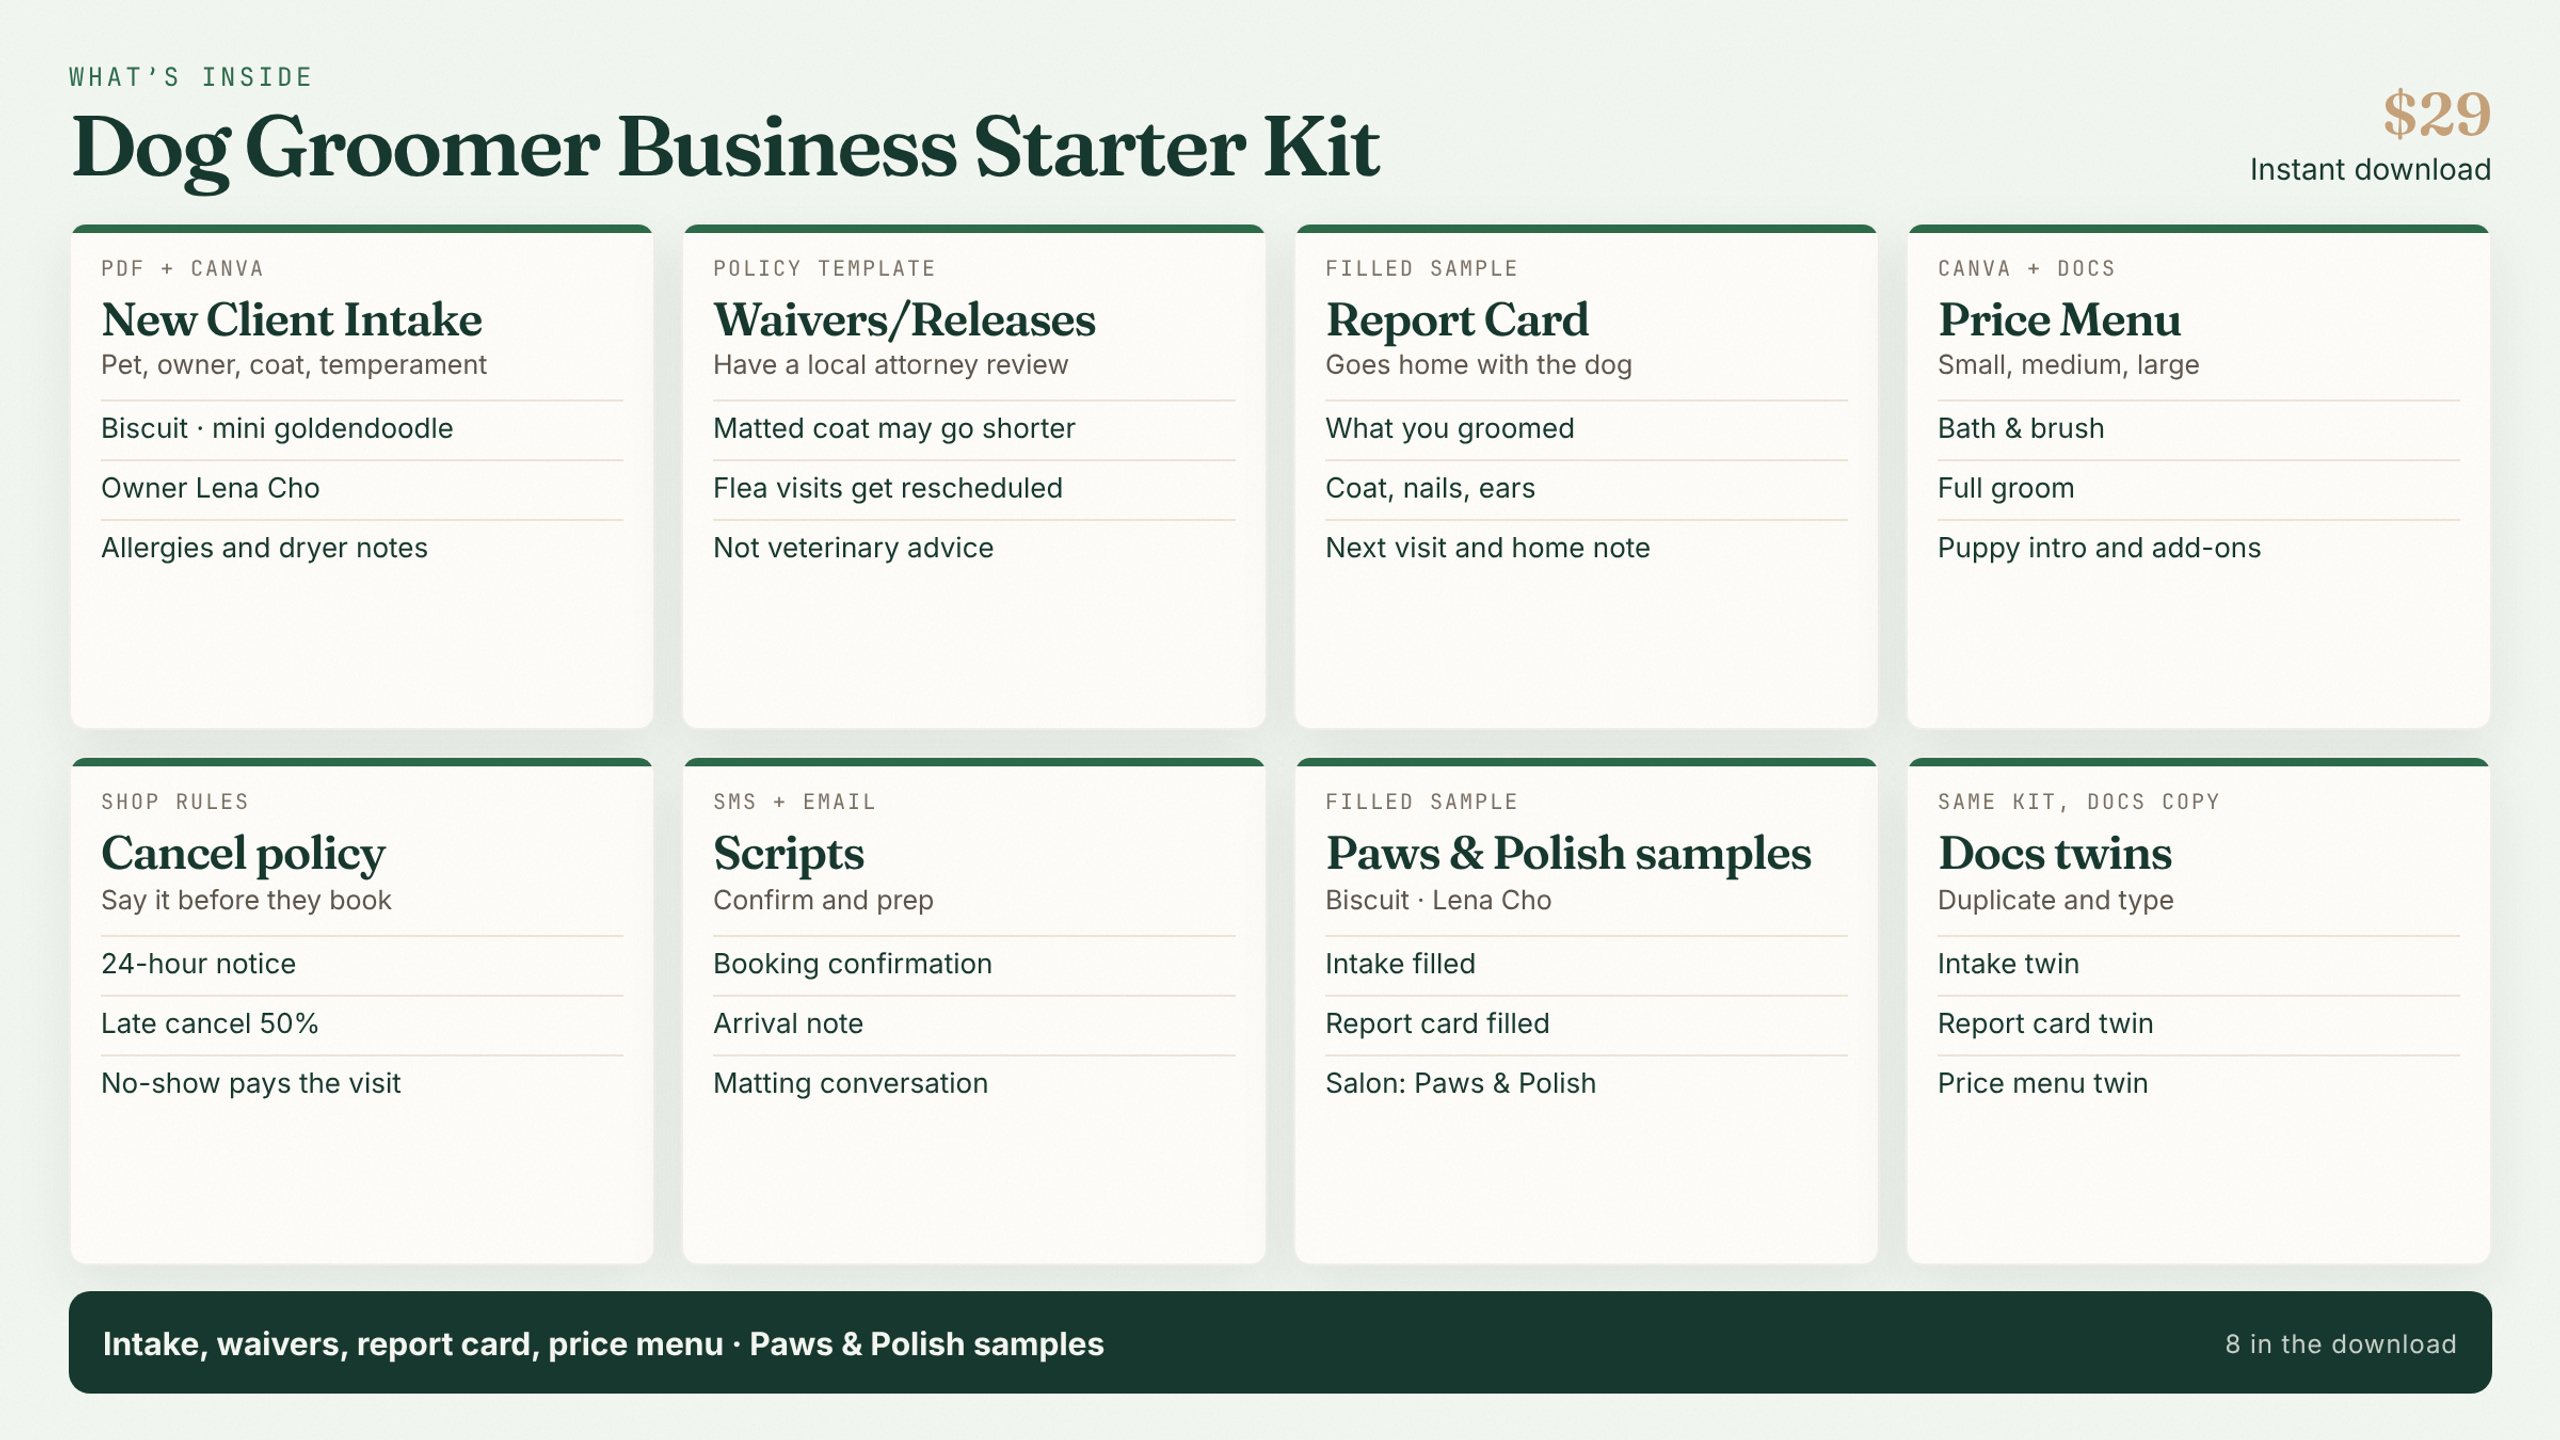This screenshot has height=1440, width=2560.
Task: Select the 'Paws & Polish samples' card heading
Action: click(1568, 854)
